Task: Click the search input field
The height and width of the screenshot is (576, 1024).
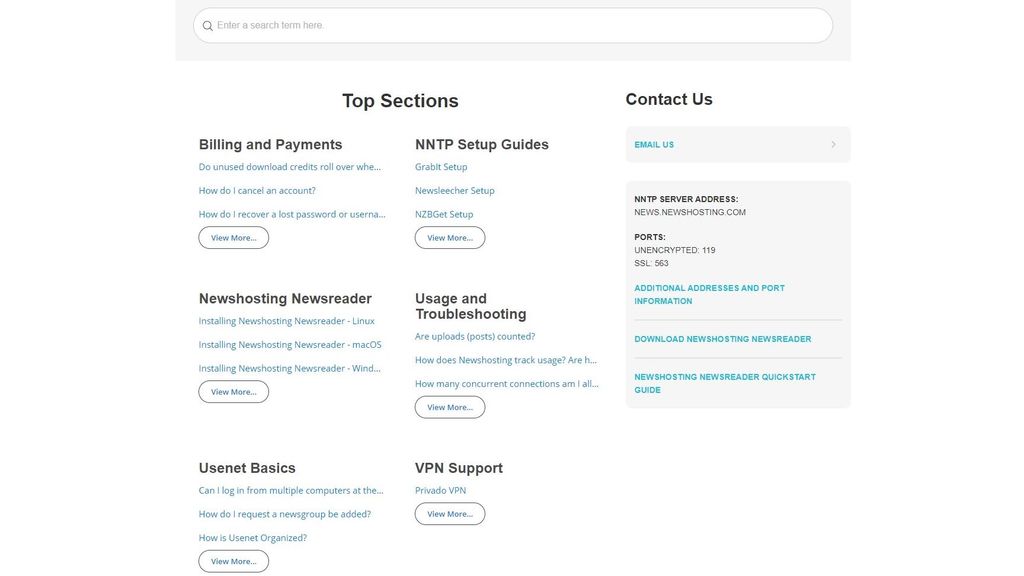Action: point(500,25)
